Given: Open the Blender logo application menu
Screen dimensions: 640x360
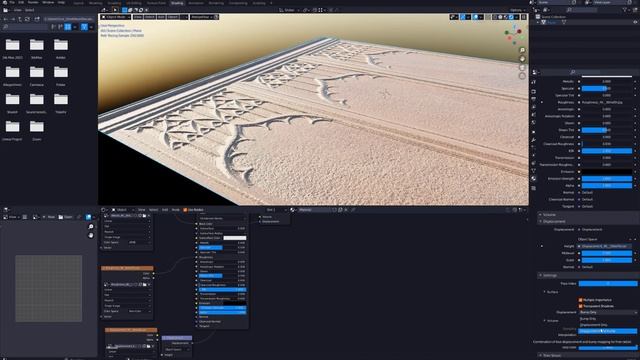Looking at the screenshot, I should [x=4, y=2].
